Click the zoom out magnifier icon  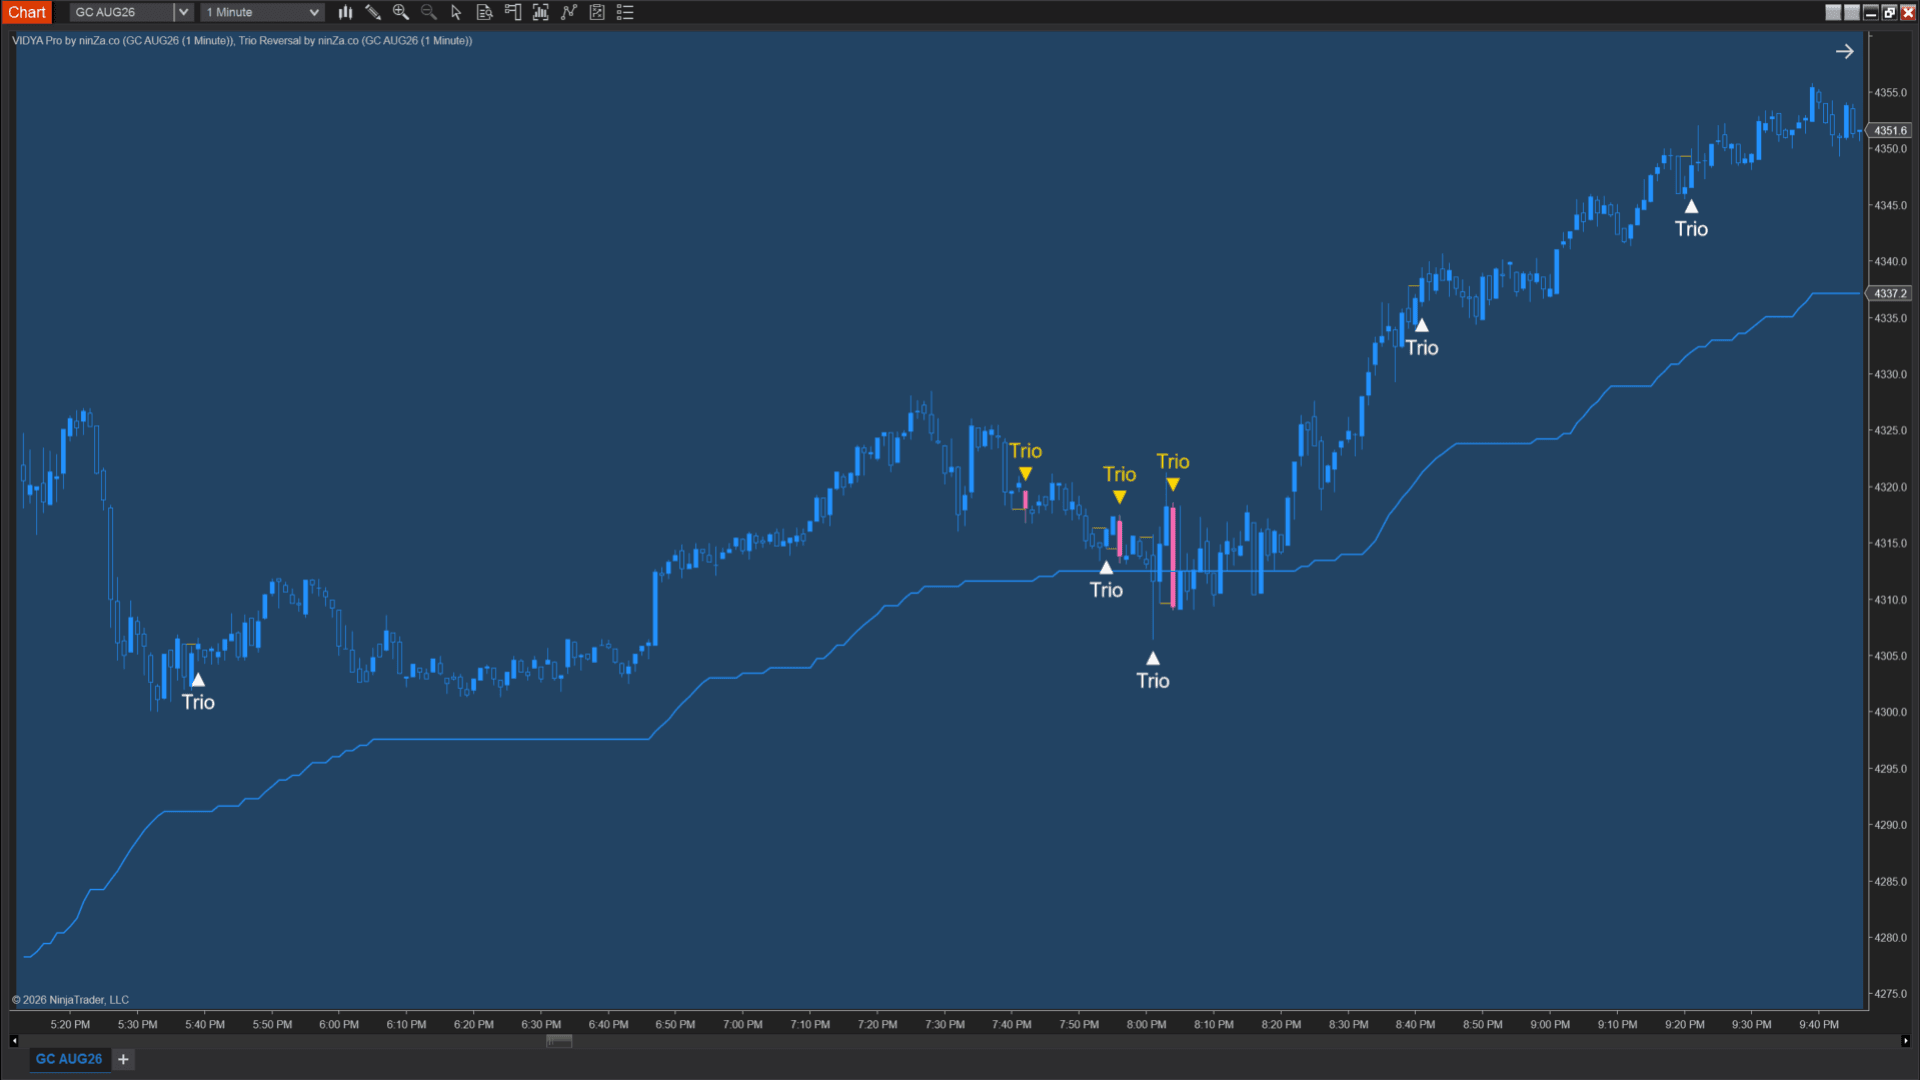click(x=429, y=12)
